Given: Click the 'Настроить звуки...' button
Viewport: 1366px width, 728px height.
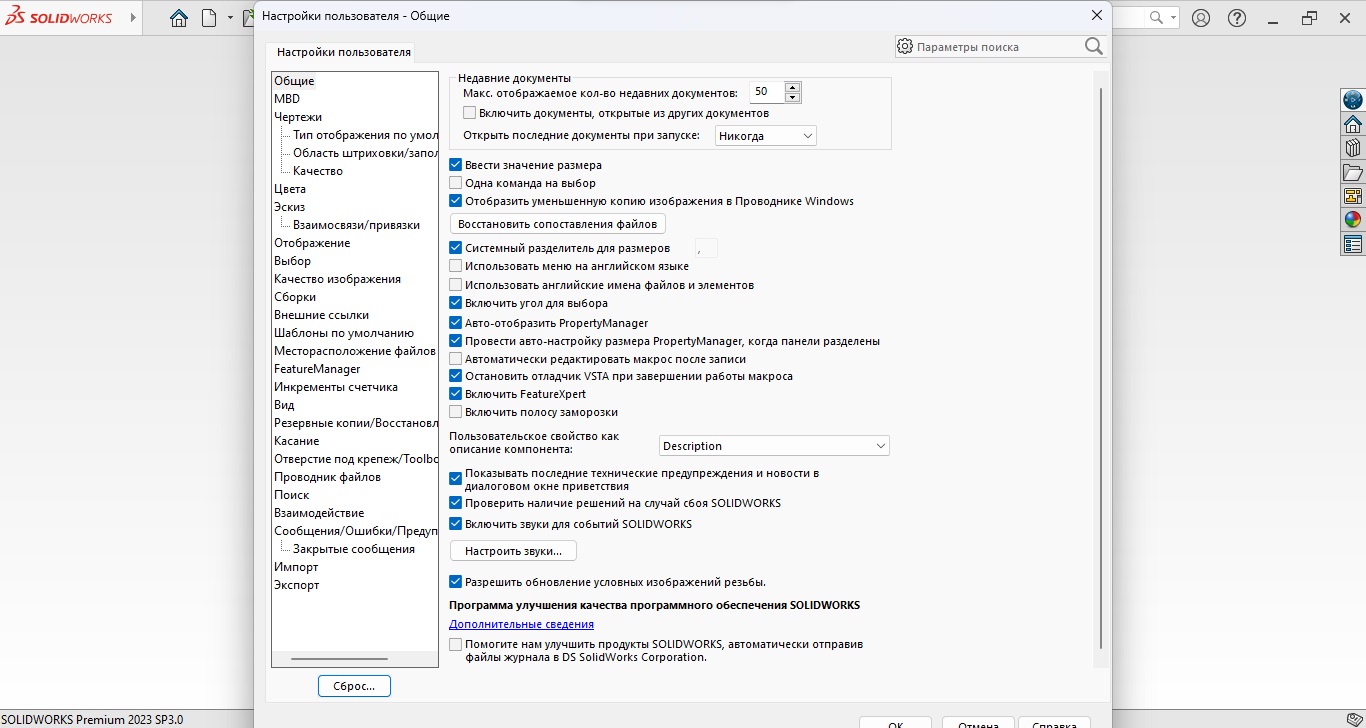Looking at the screenshot, I should [x=514, y=551].
